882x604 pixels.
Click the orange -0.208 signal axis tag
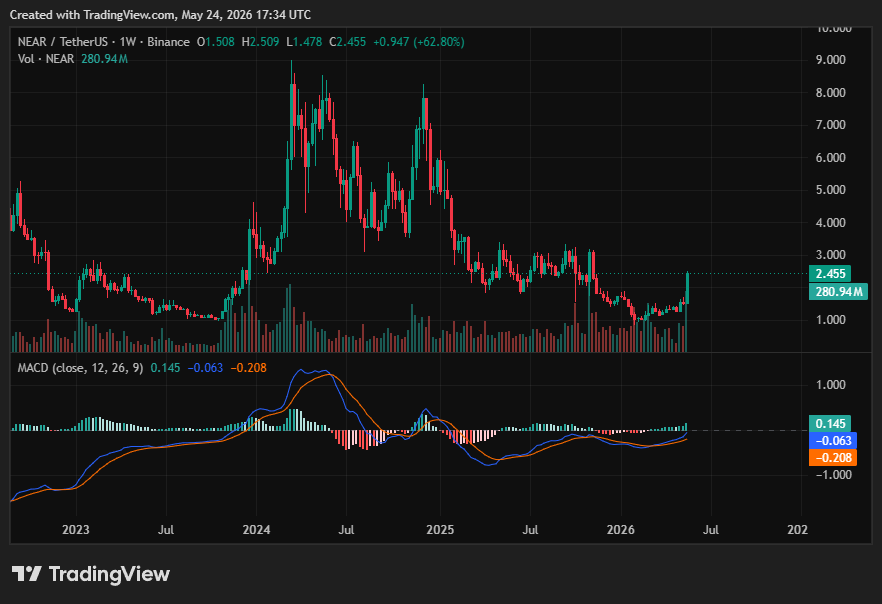[x=834, y=458]
